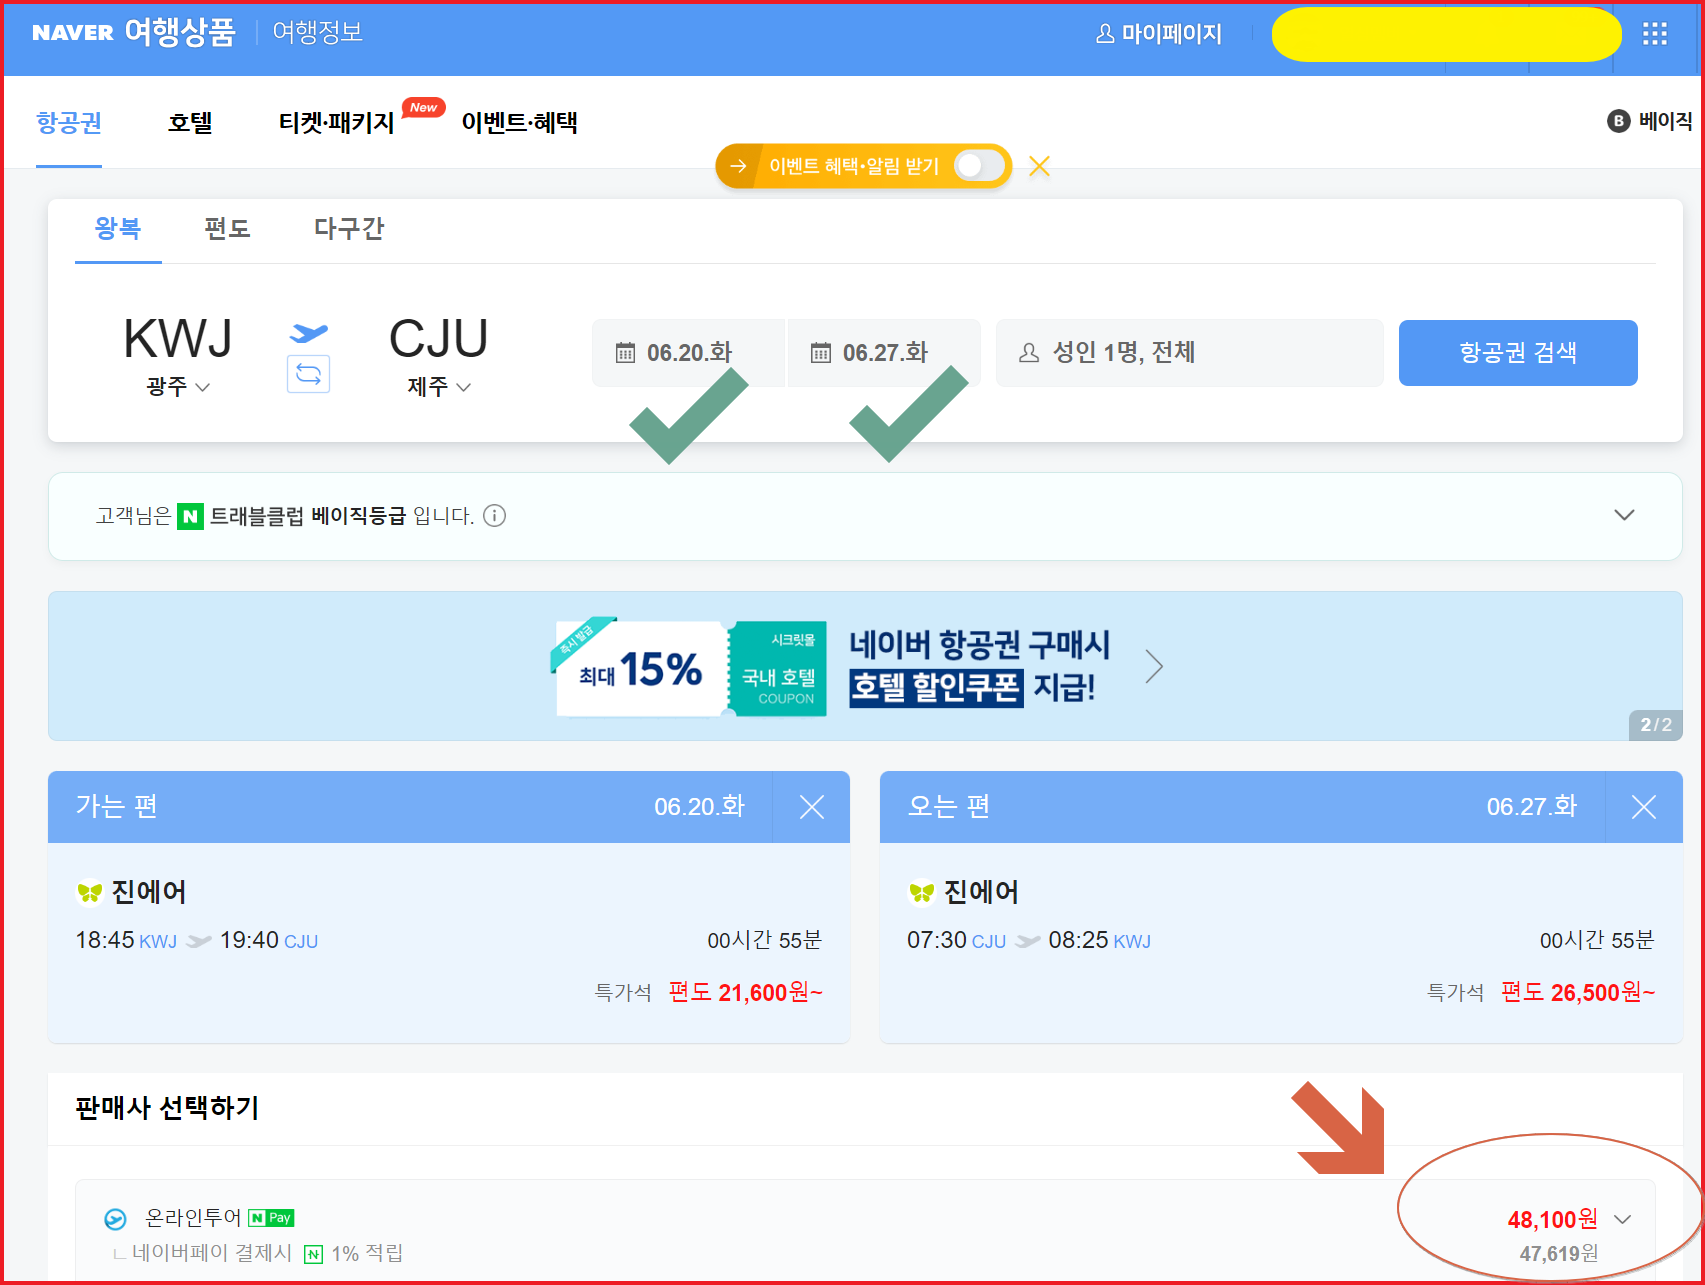The image size is (1705, 1285).
Task: Click 온라인투어 seller name
Action: [x=193, y=1218]
